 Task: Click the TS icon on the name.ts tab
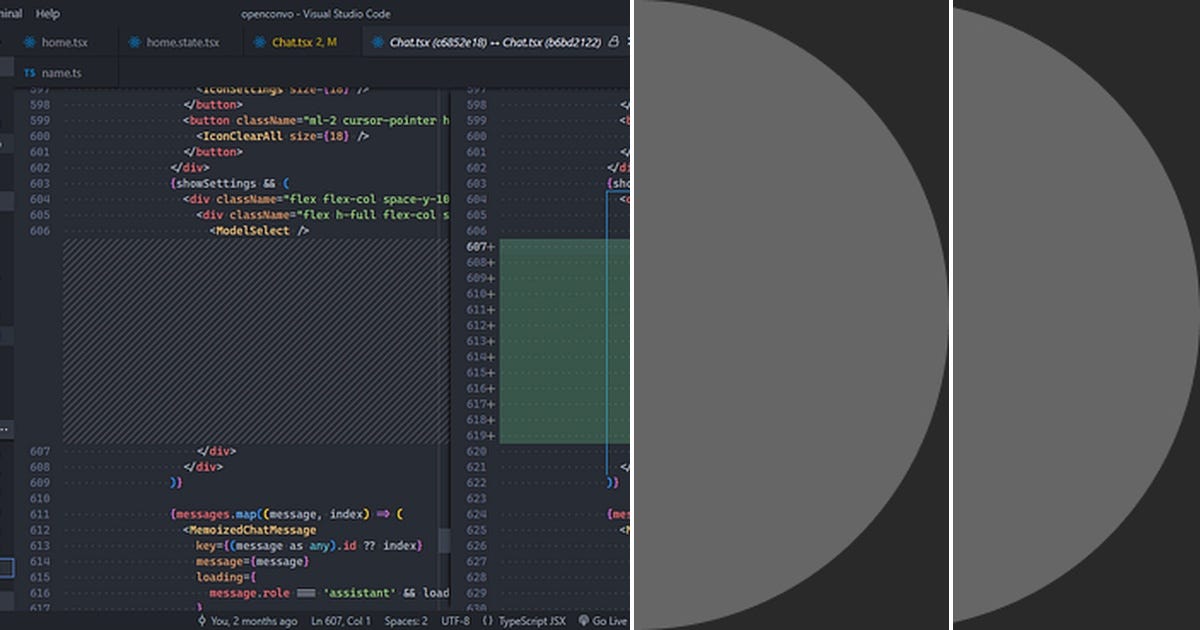[29, 72]
